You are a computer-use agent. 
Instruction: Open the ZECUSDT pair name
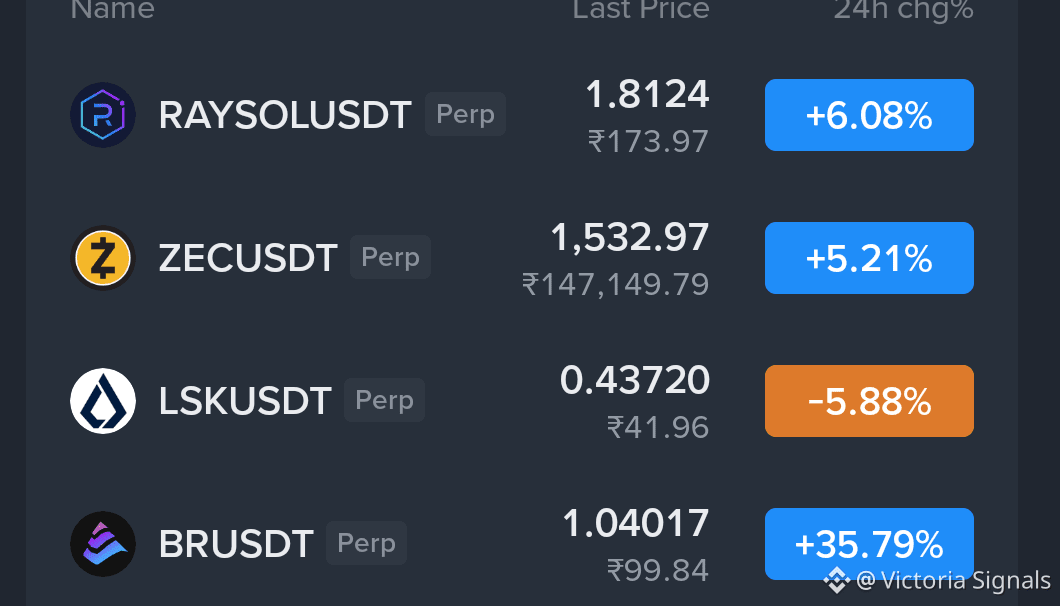247,258
